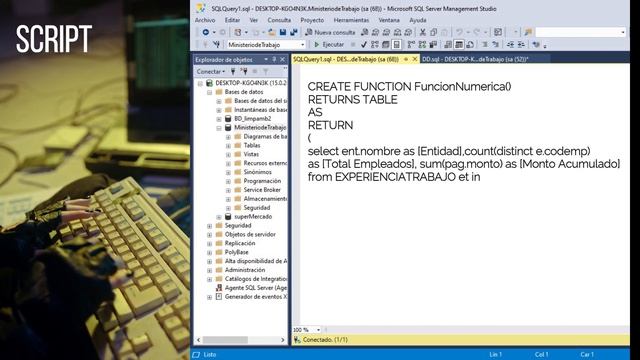The image size is (640, 360).
Task: Expand the Tablas folder
Action: (229, 146)
